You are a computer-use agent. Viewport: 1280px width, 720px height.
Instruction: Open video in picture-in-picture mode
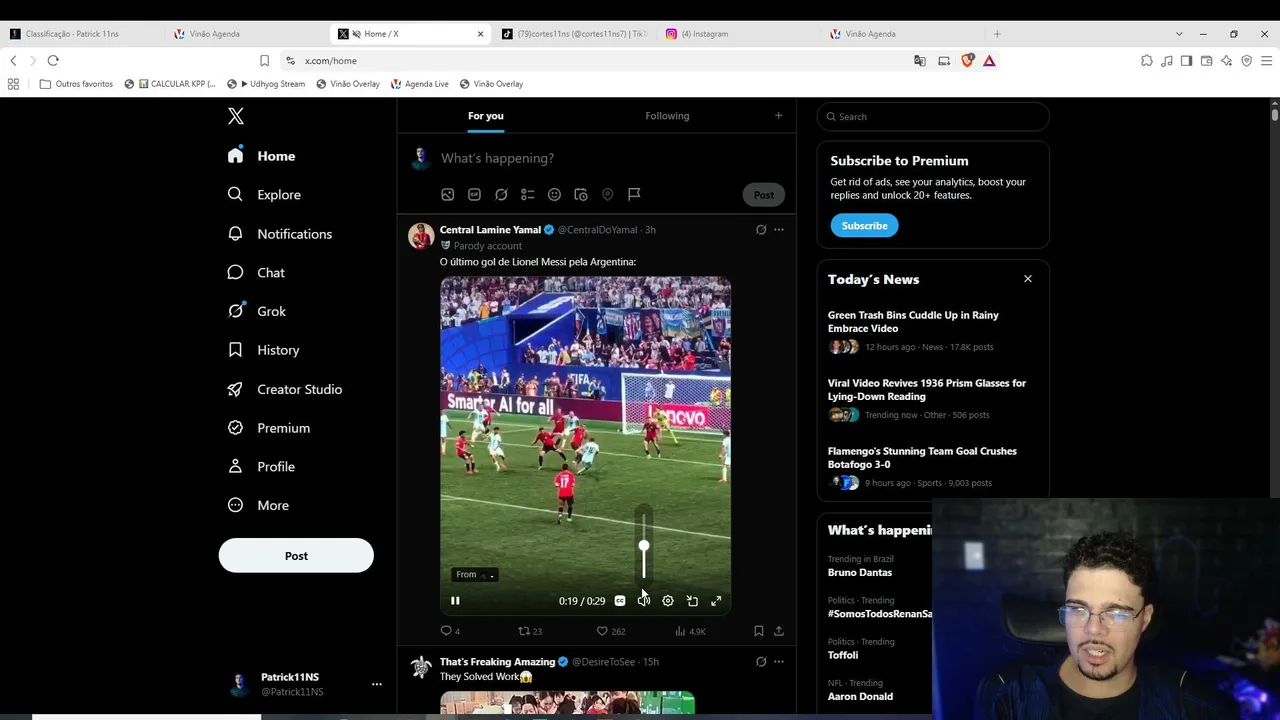(x=692, y=601)
